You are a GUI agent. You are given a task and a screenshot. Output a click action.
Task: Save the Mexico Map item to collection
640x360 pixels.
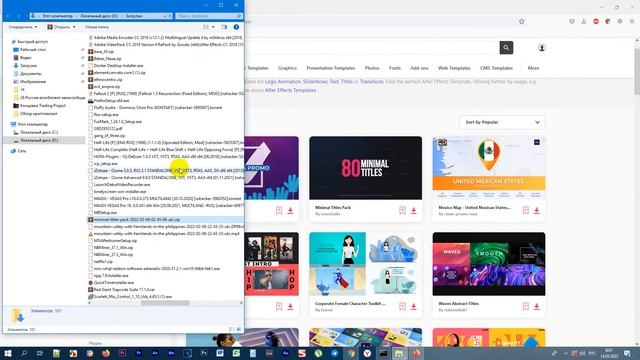pos(525,211)
